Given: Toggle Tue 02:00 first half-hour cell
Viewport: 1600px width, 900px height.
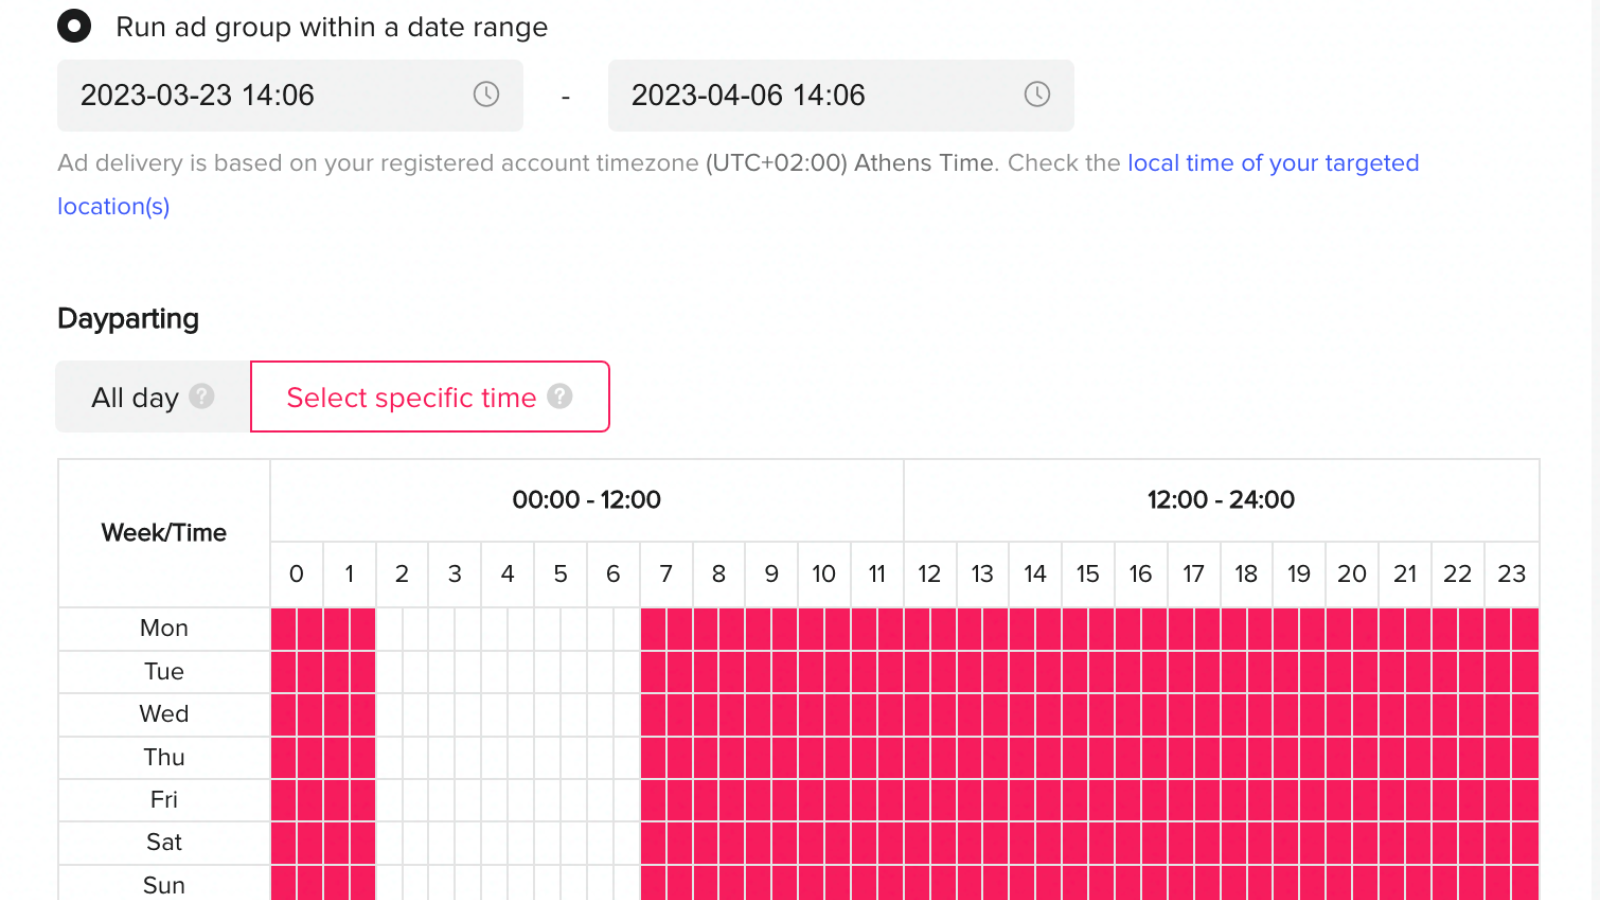Looking at the screenshot, I should point(390,672).
